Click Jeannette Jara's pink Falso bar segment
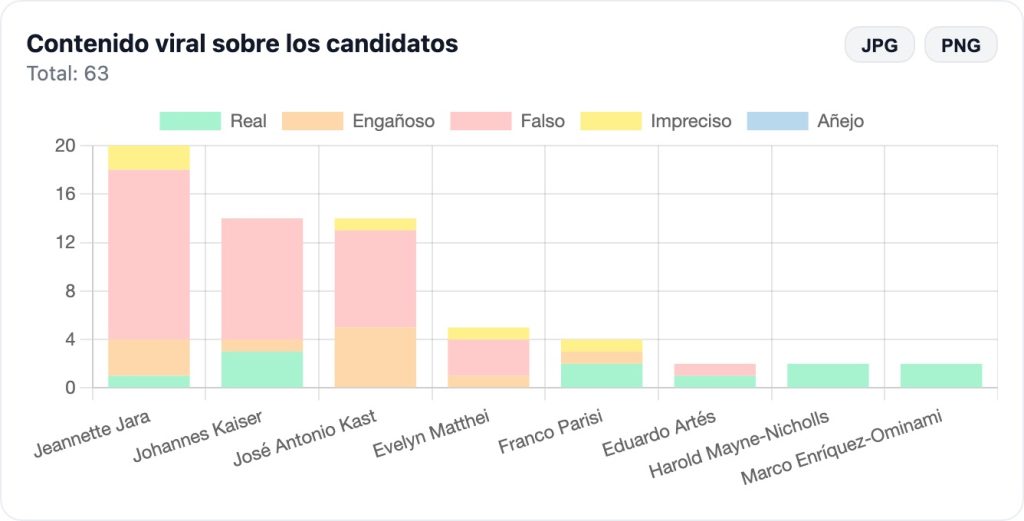Image resolution: width=1024 pixels, height=521 pixels. pyautogui.click(x=149, y=255)
